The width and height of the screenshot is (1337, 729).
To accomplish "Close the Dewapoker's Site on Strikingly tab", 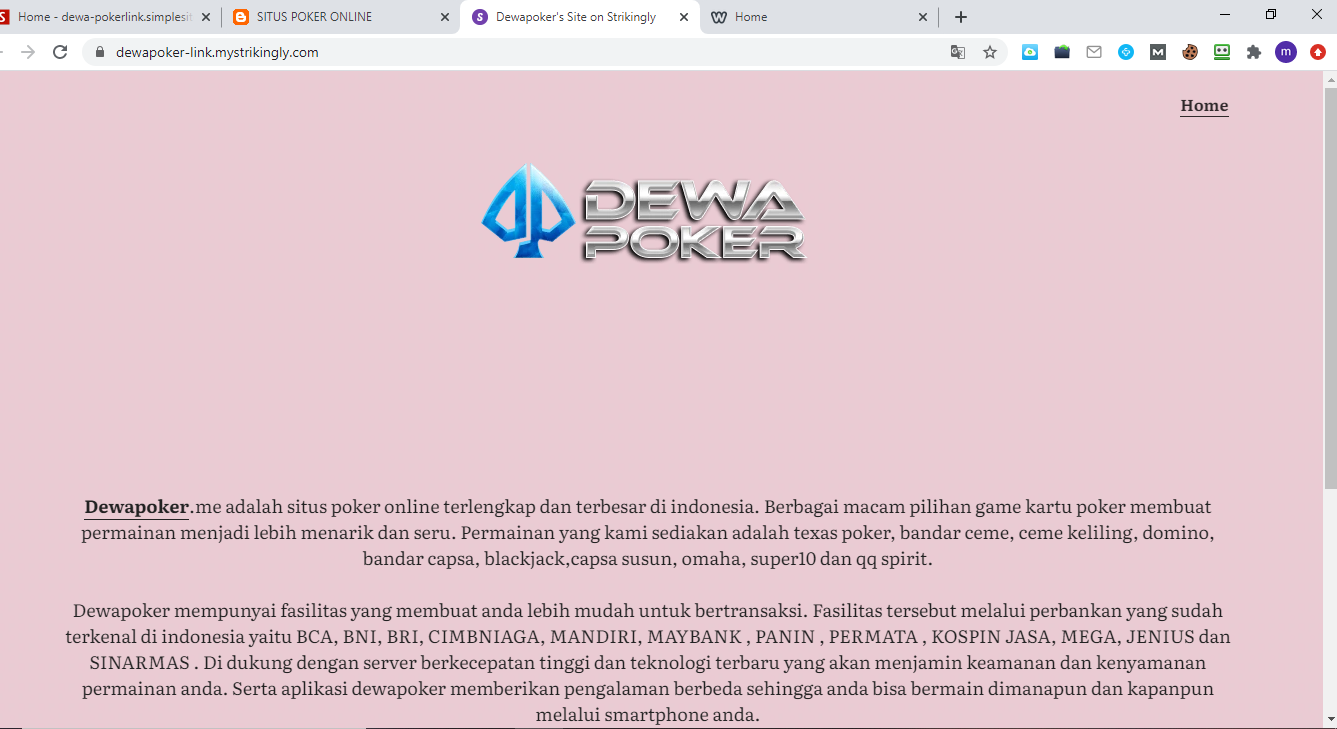I will 684,17.
